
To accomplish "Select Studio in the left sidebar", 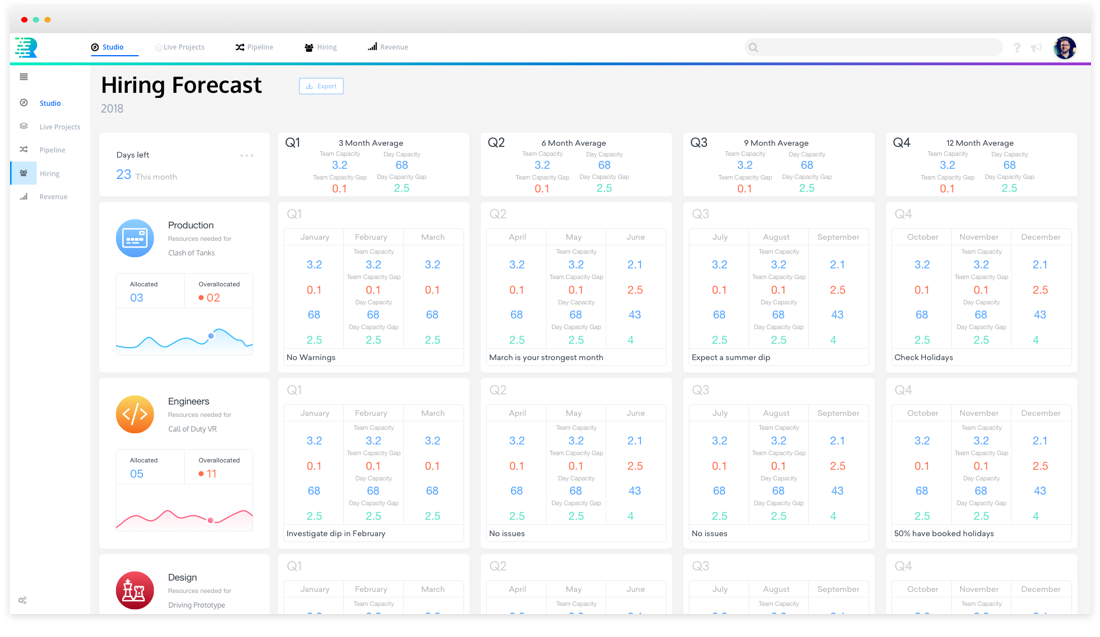I will (50, 103).
